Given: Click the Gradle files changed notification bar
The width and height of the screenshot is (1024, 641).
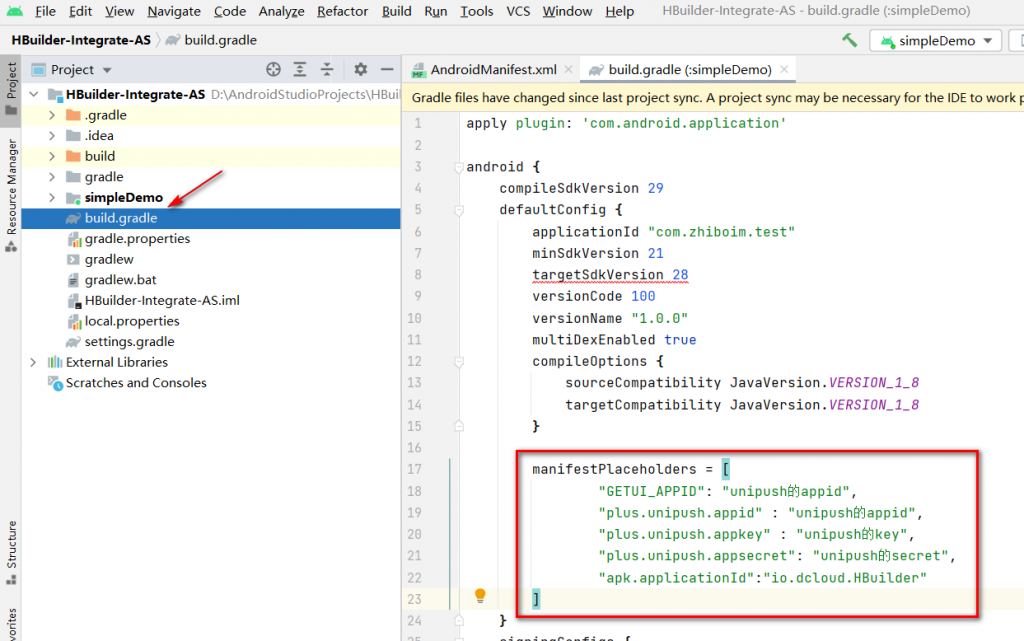Looking at the screenshot, I should 713,98.
